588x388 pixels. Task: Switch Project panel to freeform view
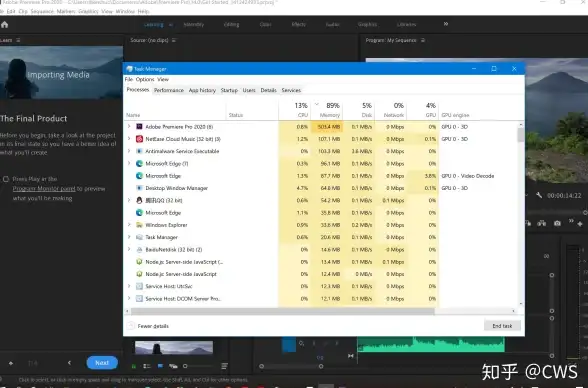(173, 366)
